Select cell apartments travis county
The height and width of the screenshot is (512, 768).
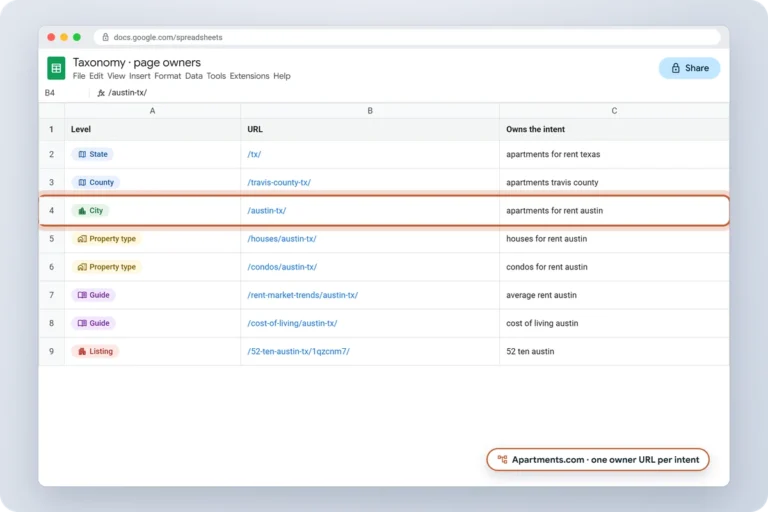tap(614, 182)
